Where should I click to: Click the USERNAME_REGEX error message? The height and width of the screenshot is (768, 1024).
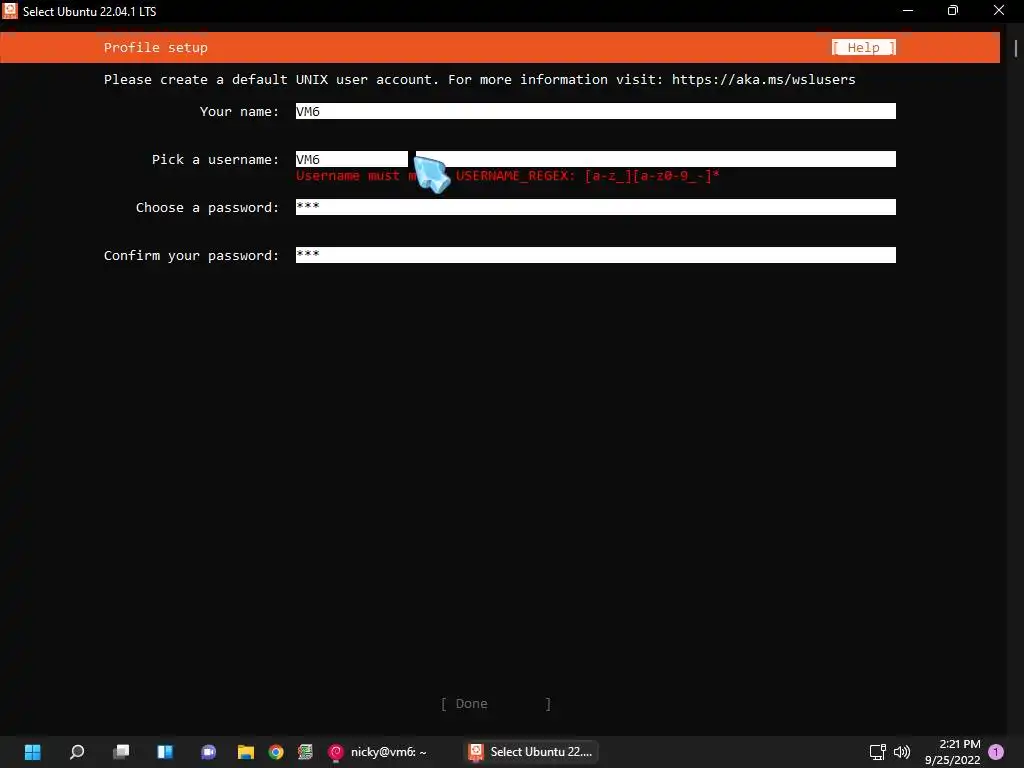[x=507, y=176]
